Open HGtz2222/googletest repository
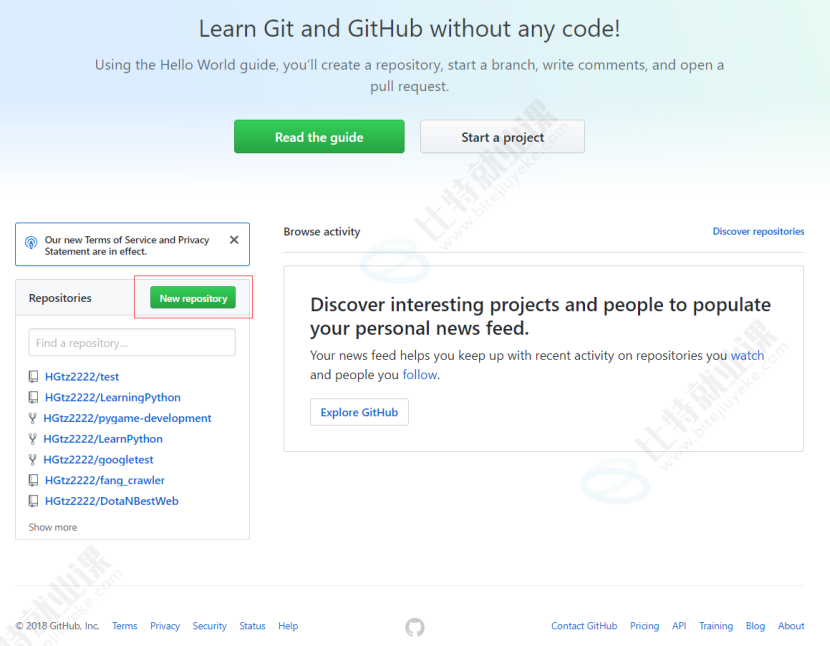The image size is (830, 646). coord(98,460)
